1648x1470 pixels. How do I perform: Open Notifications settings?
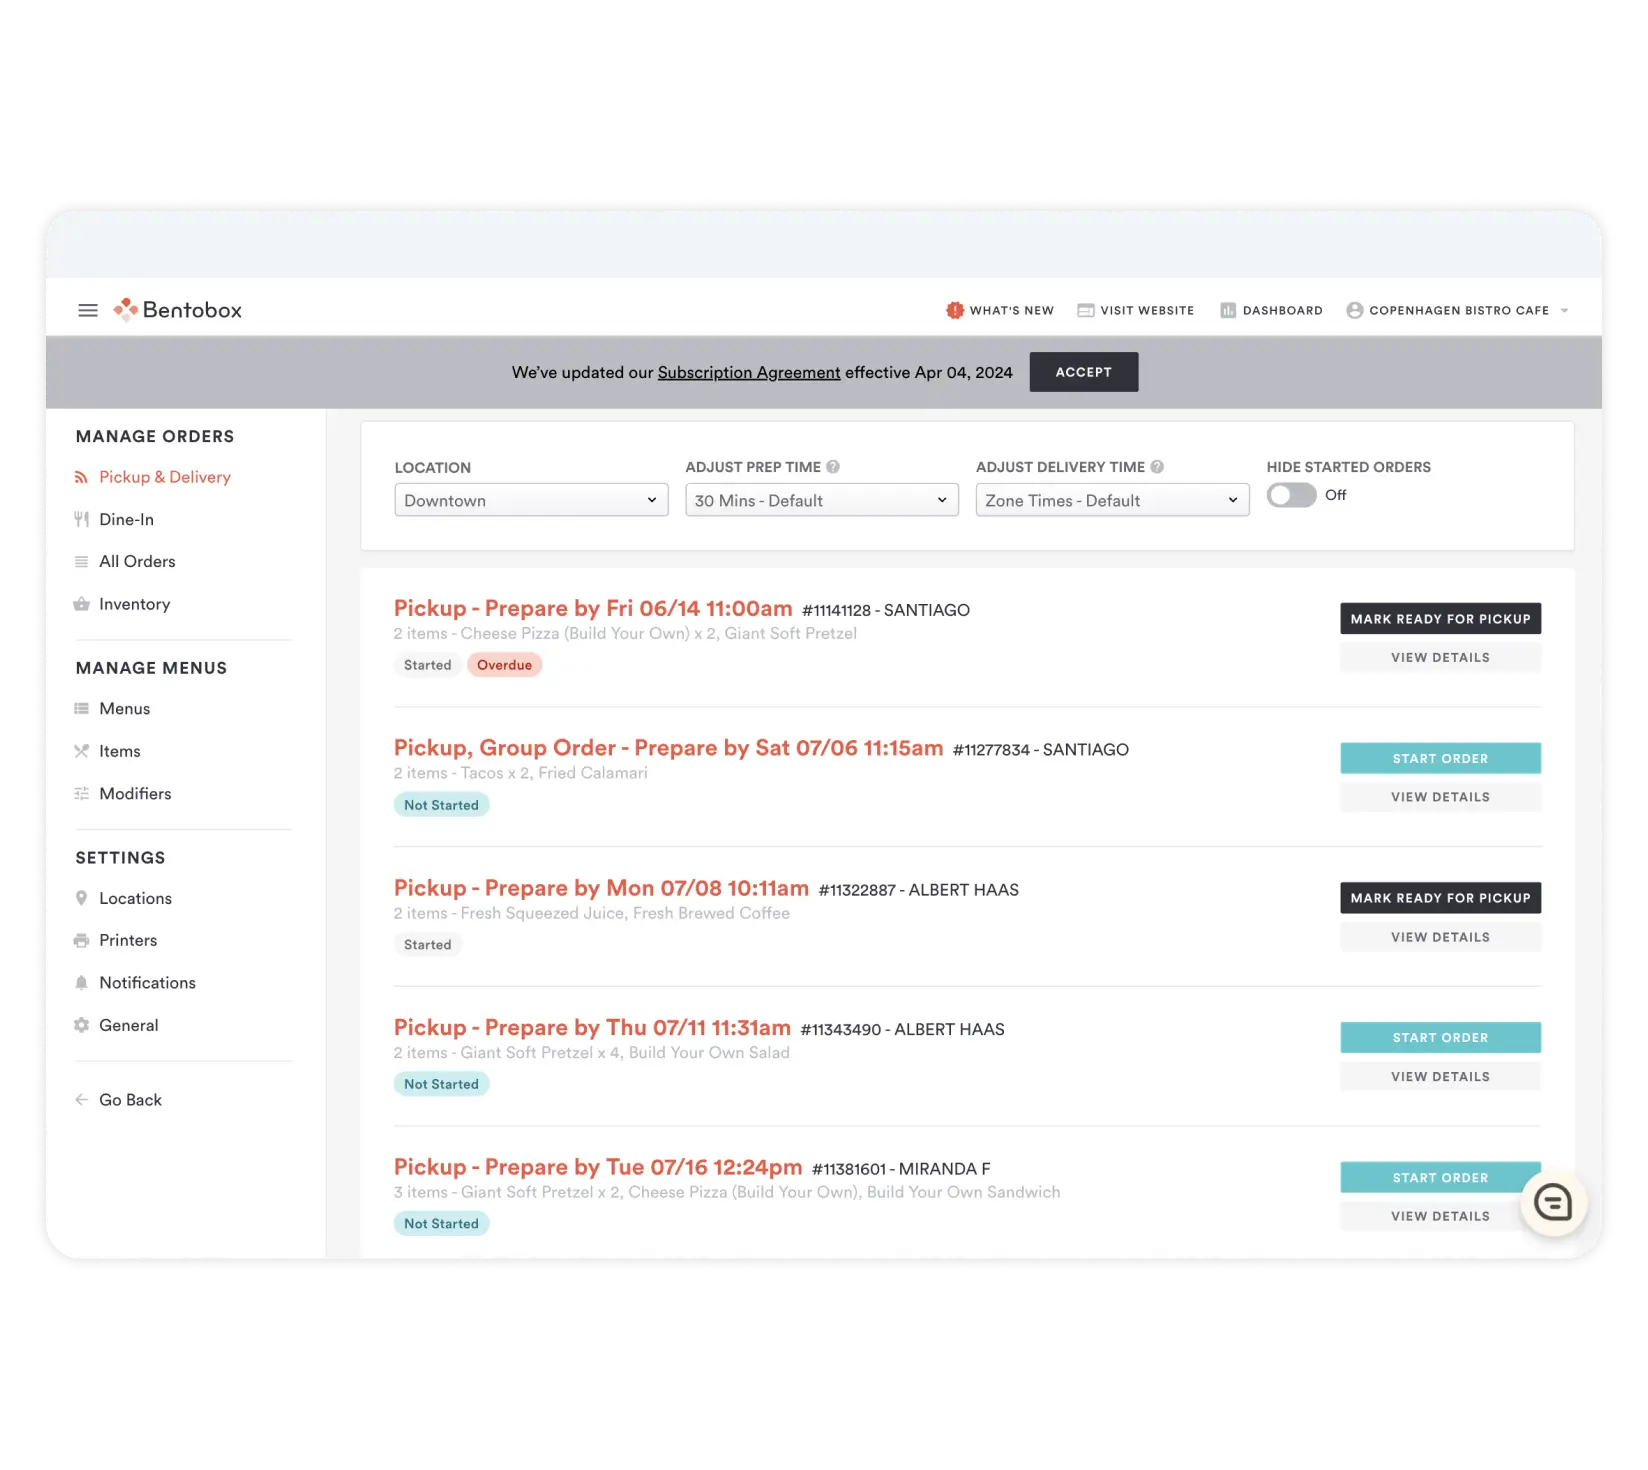click(147, 983)
